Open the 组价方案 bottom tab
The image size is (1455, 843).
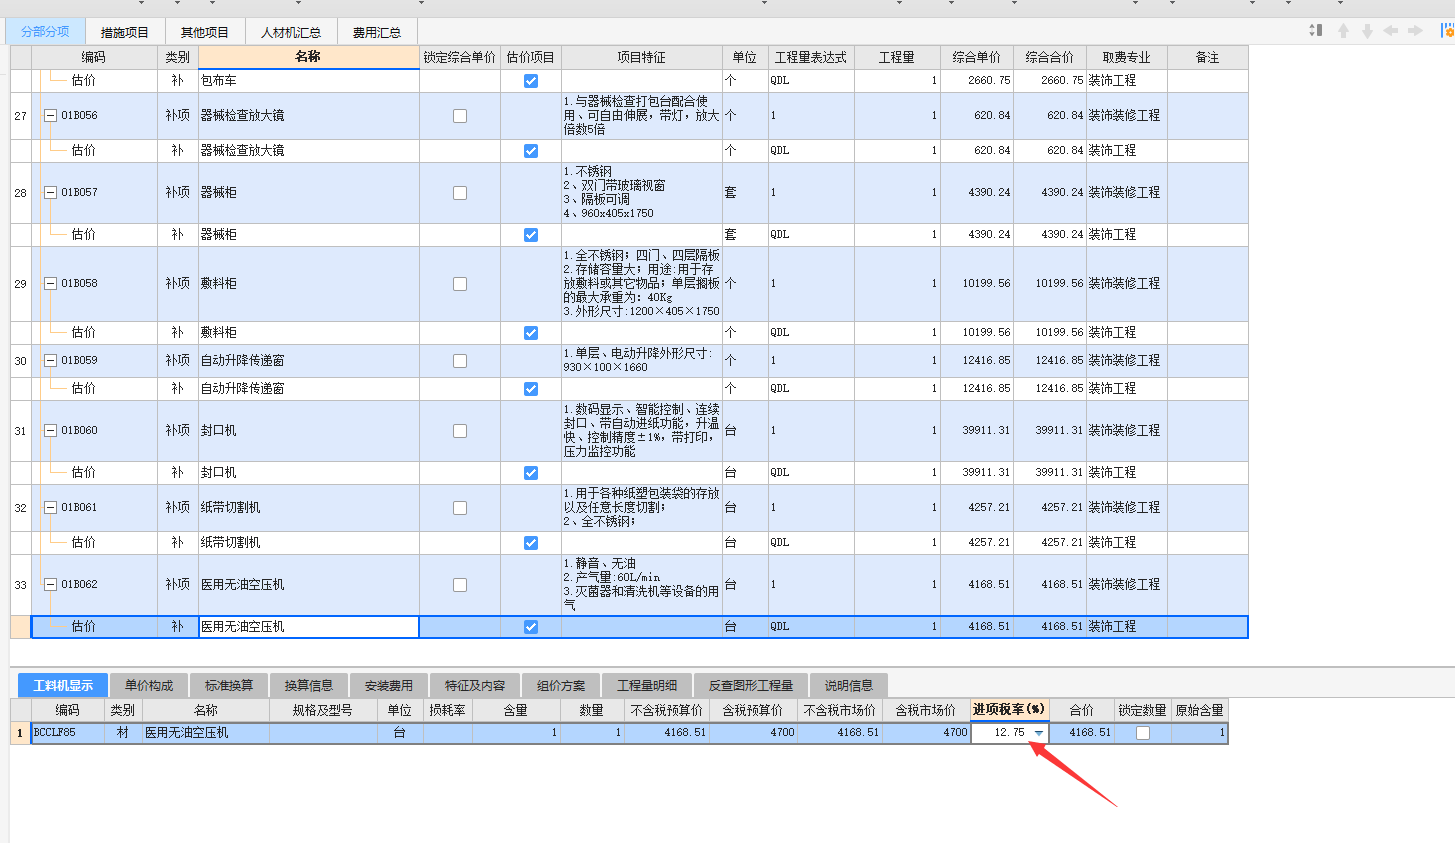coord(561,685)
